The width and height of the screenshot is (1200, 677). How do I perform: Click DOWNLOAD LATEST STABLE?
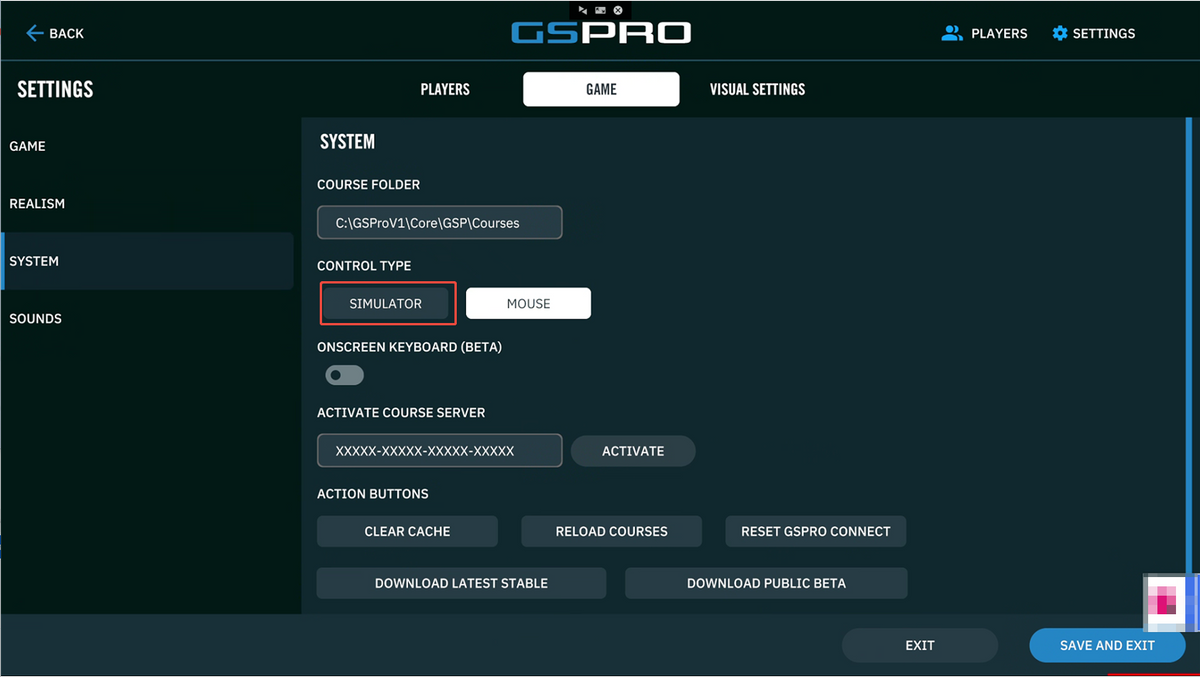tap(461, 583)
